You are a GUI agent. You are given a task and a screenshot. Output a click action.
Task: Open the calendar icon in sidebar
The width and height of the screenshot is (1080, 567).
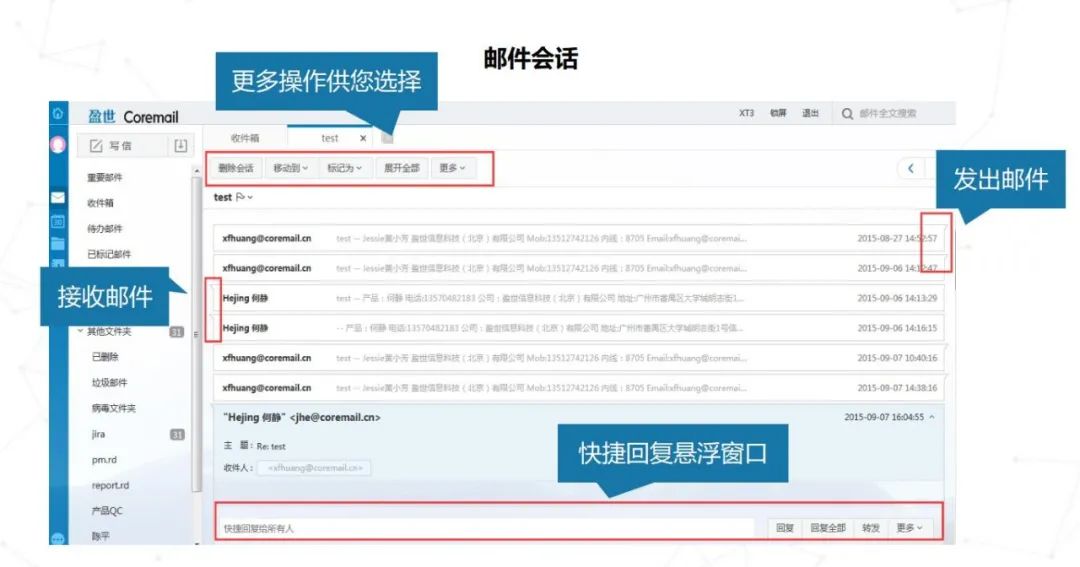pos(58,221)
